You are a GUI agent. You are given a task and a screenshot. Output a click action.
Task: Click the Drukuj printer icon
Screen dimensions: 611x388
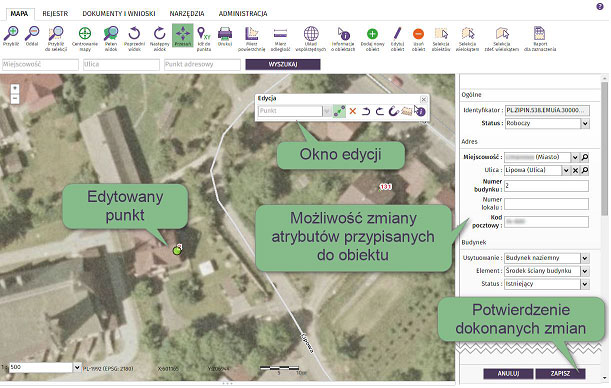(225, 36)
